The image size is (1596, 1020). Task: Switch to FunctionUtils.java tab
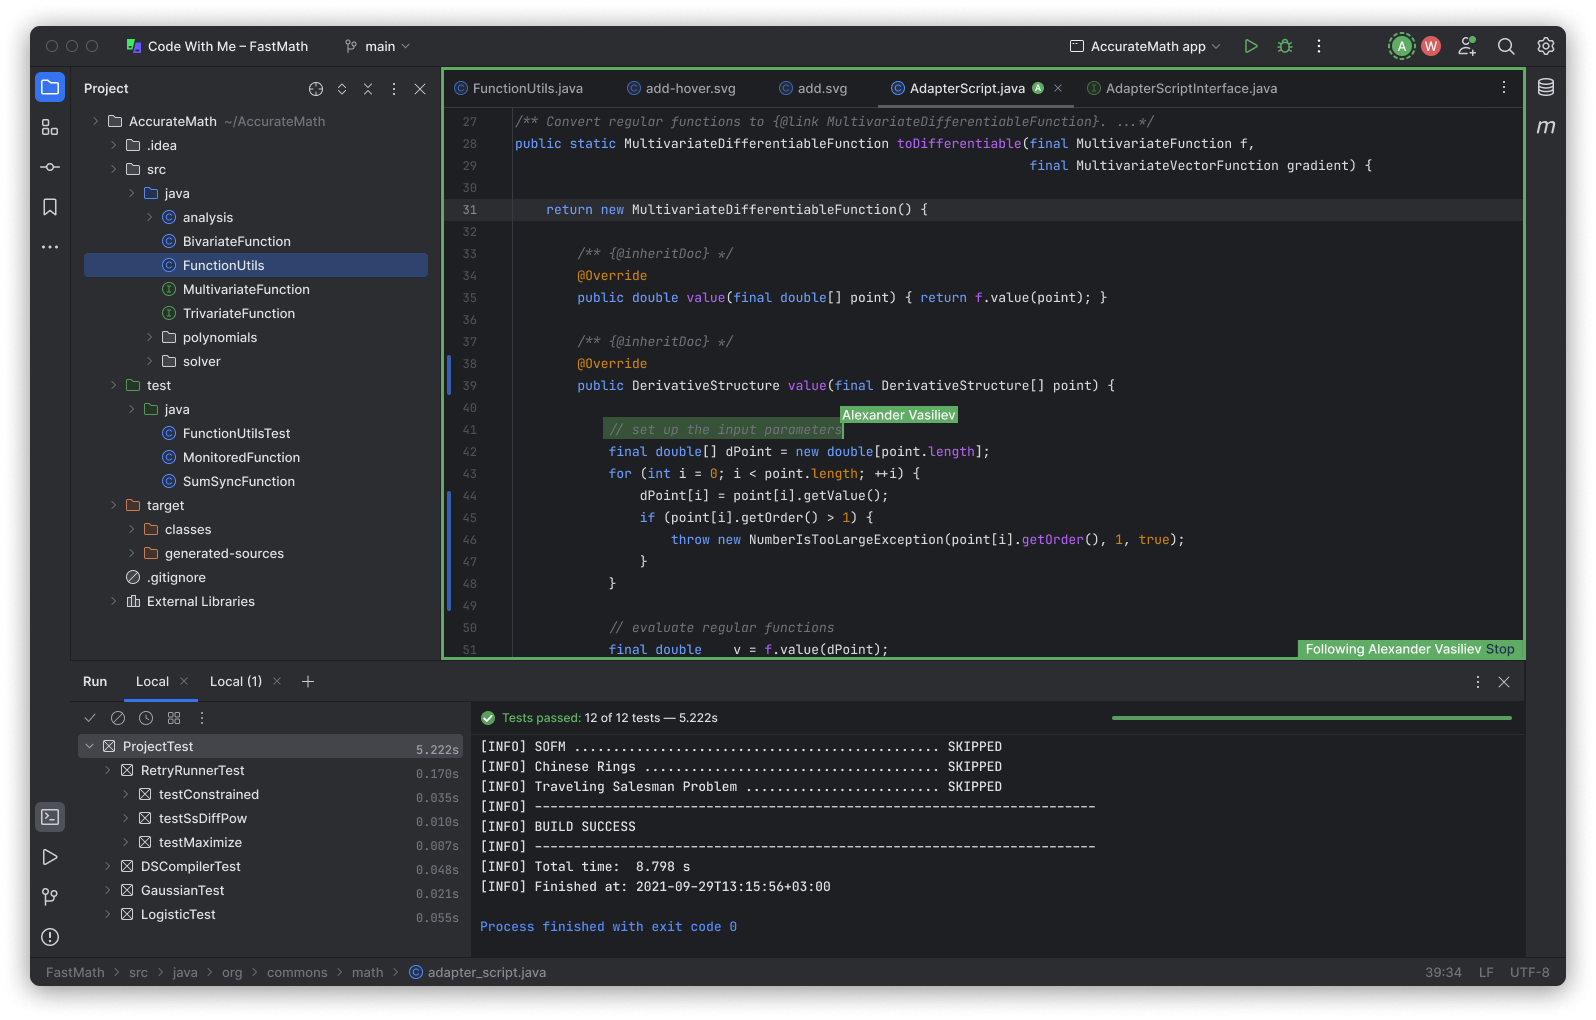click(x=518, y=88)
